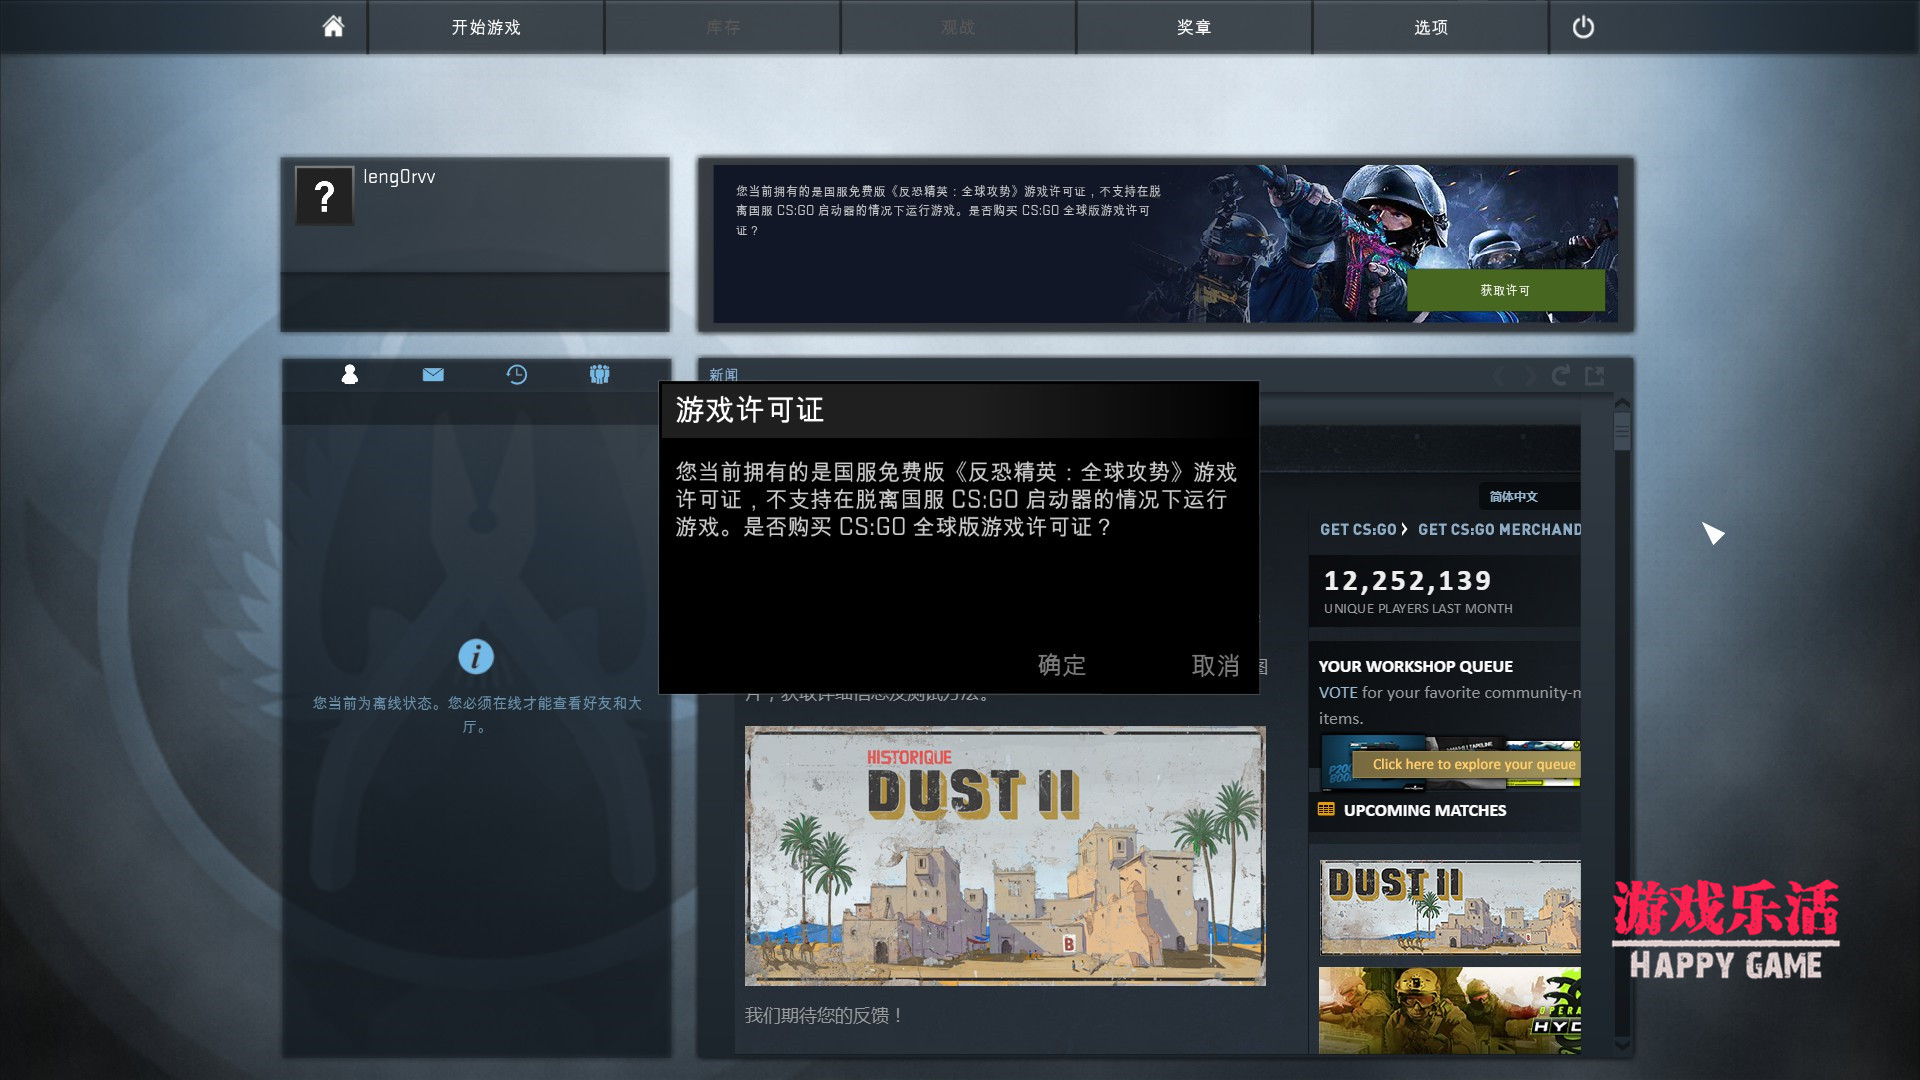Confirm the license dialog with 确定
Viewport: 1920px width, 1080px height.
click(x=1062, y=666)
